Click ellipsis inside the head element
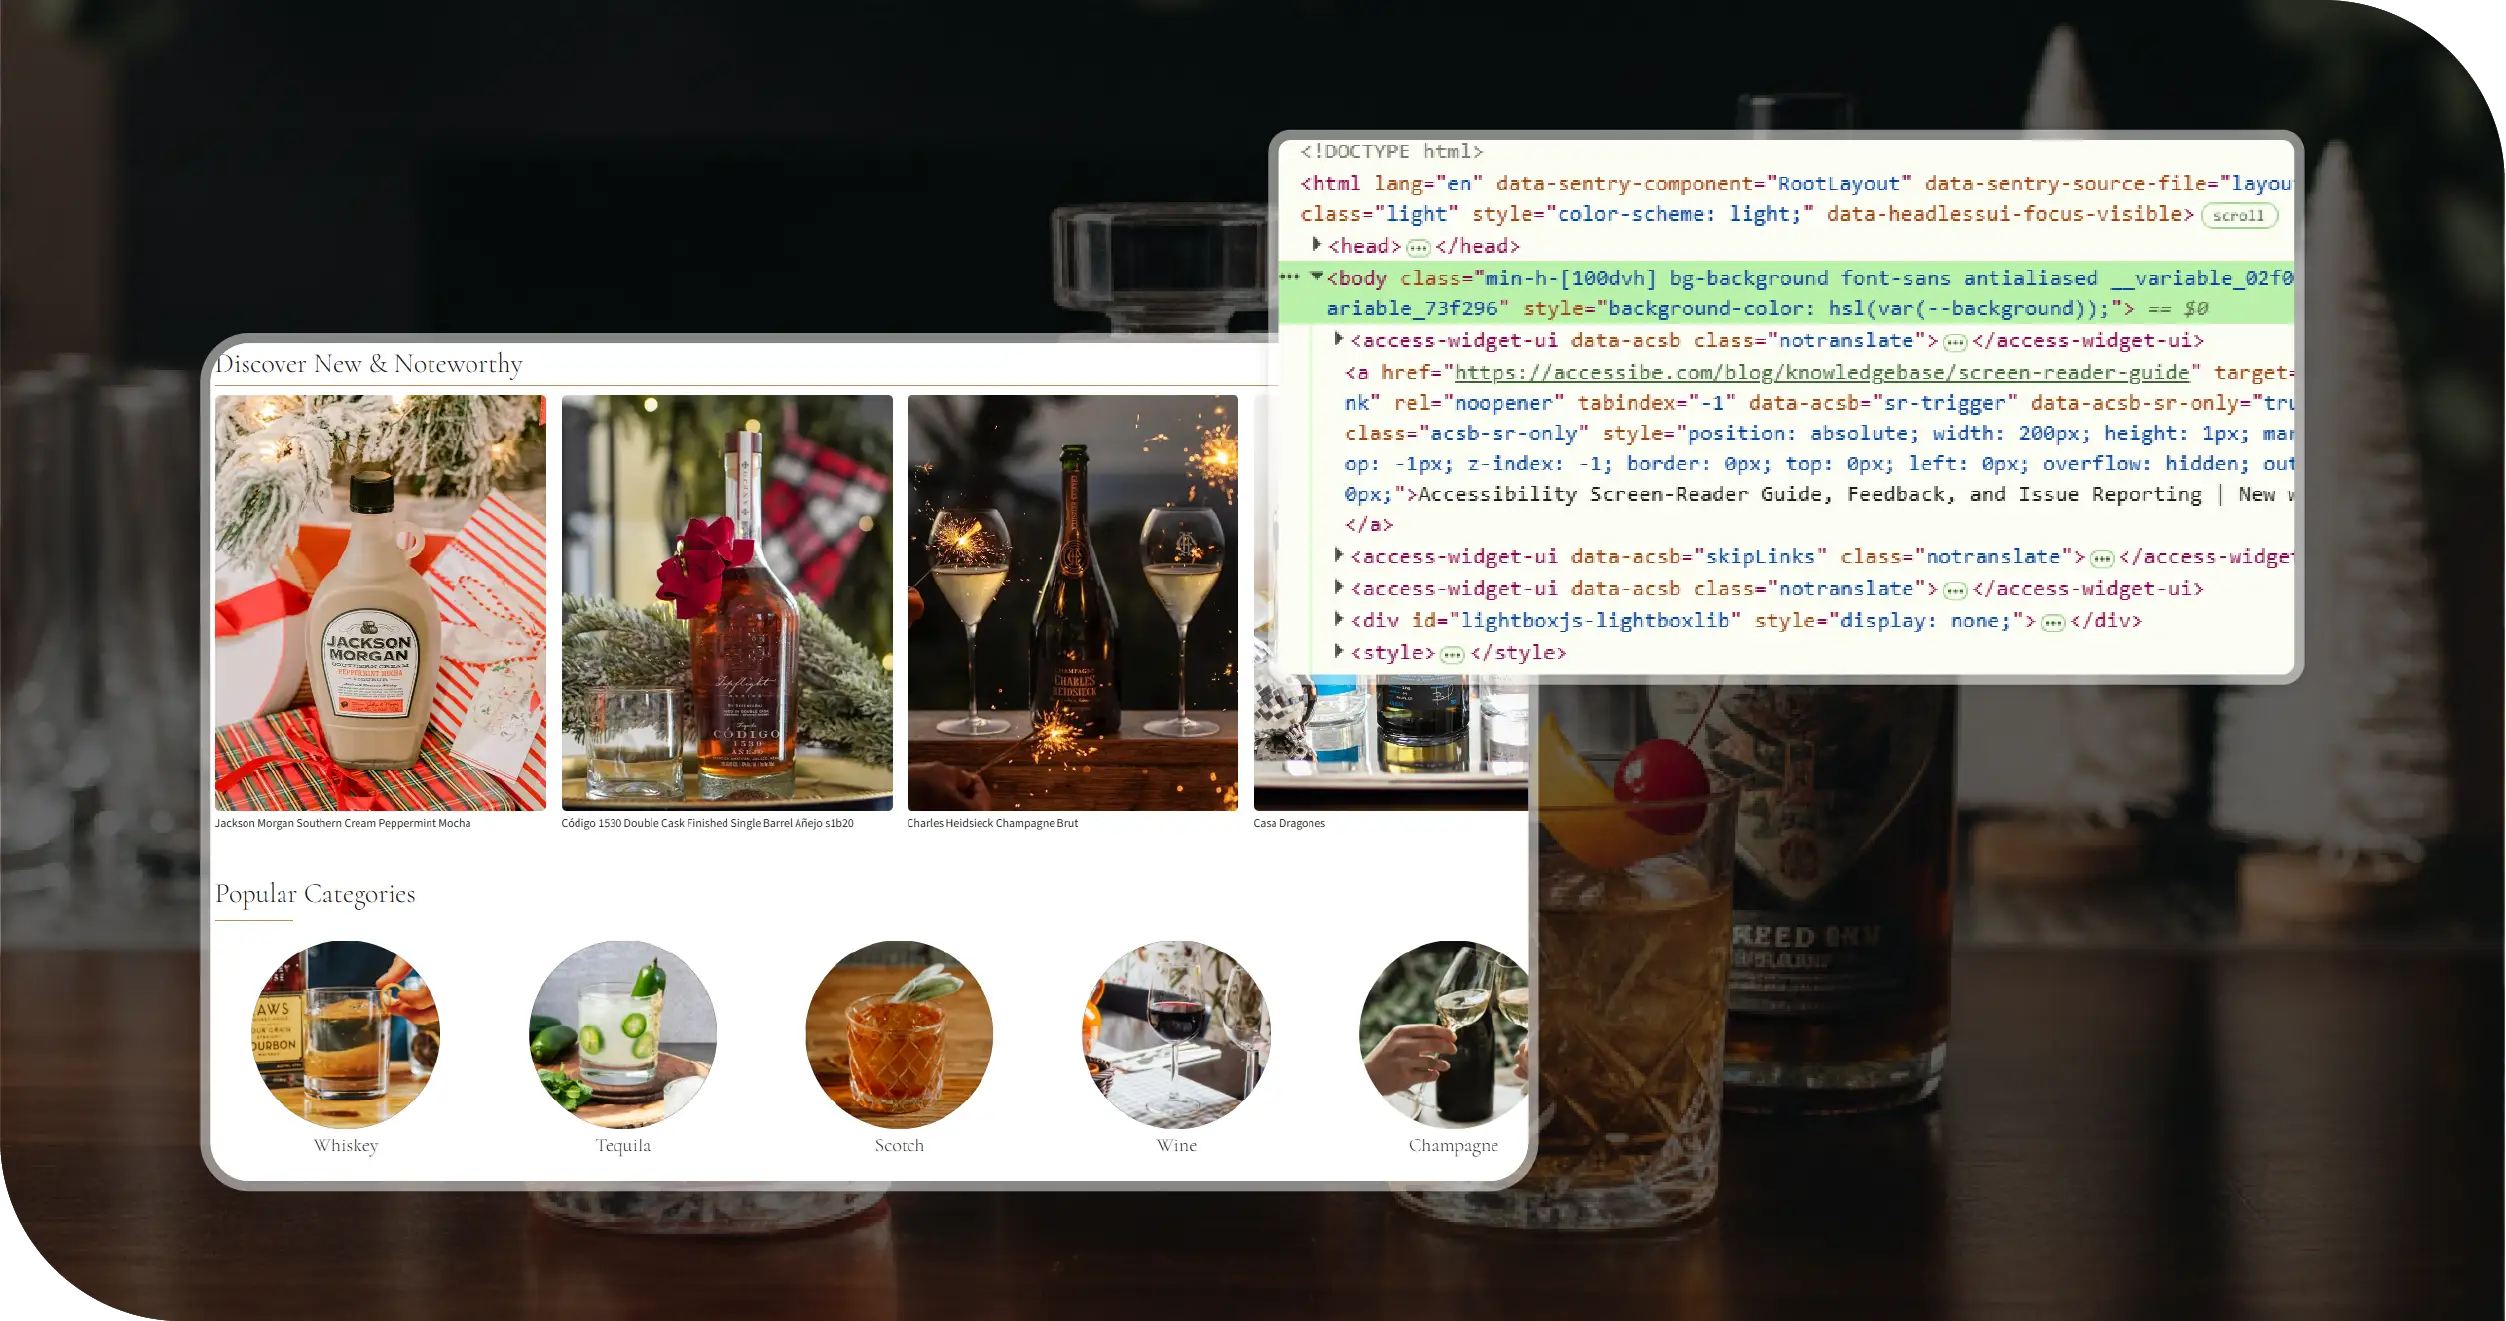 tap(1418, 247)
